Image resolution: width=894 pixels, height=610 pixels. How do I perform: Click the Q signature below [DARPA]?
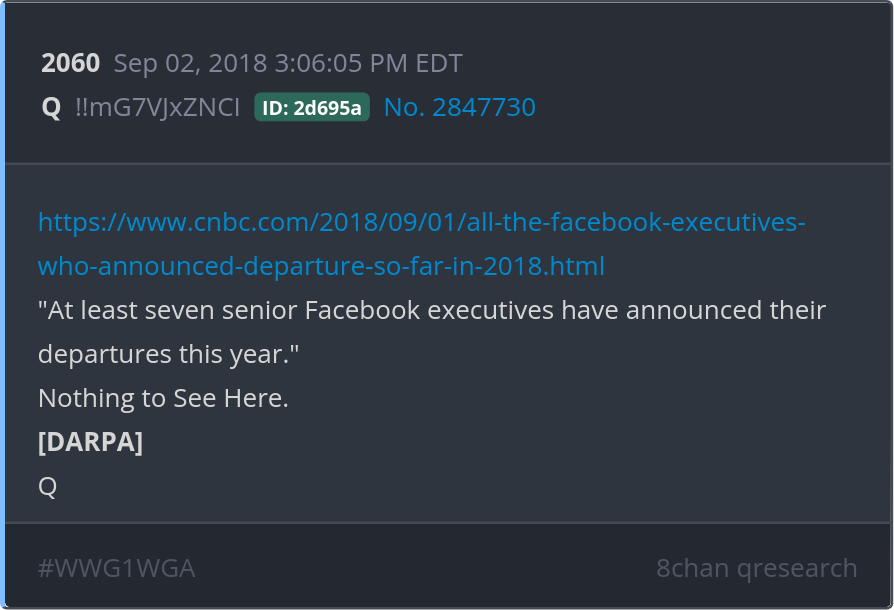(47, 486)
